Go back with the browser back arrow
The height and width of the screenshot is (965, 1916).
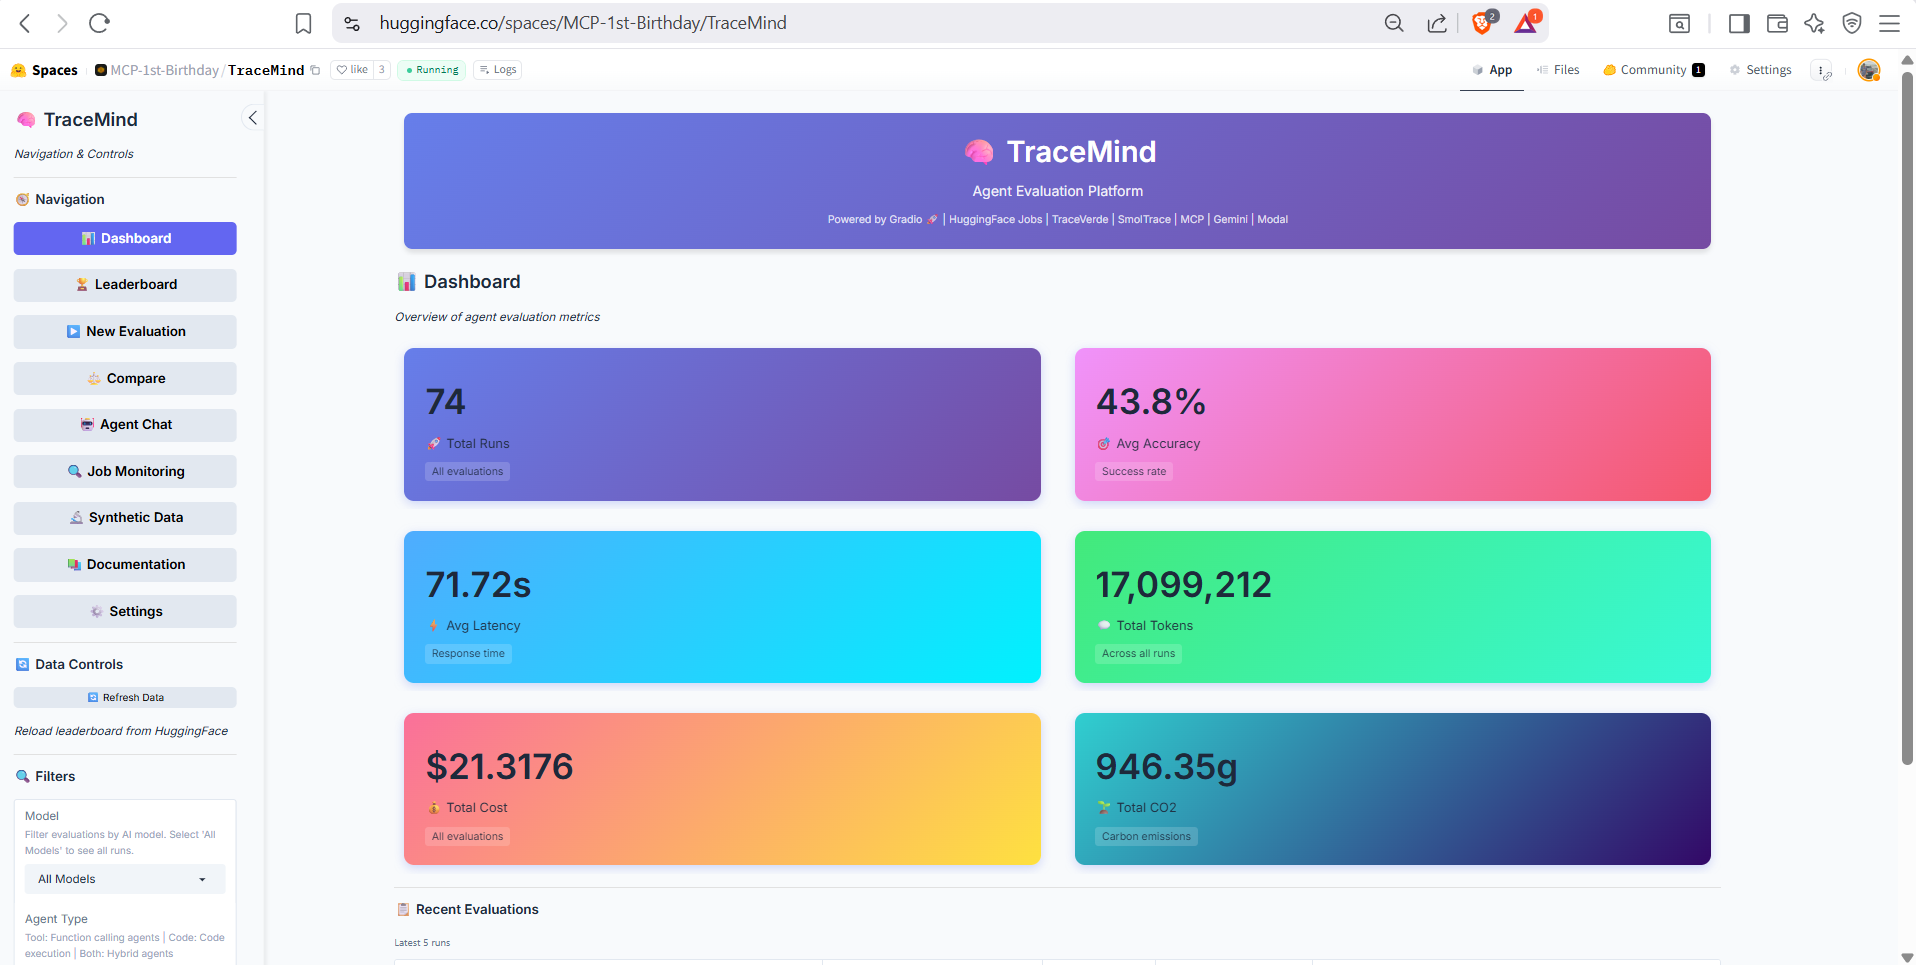(25, 23)
